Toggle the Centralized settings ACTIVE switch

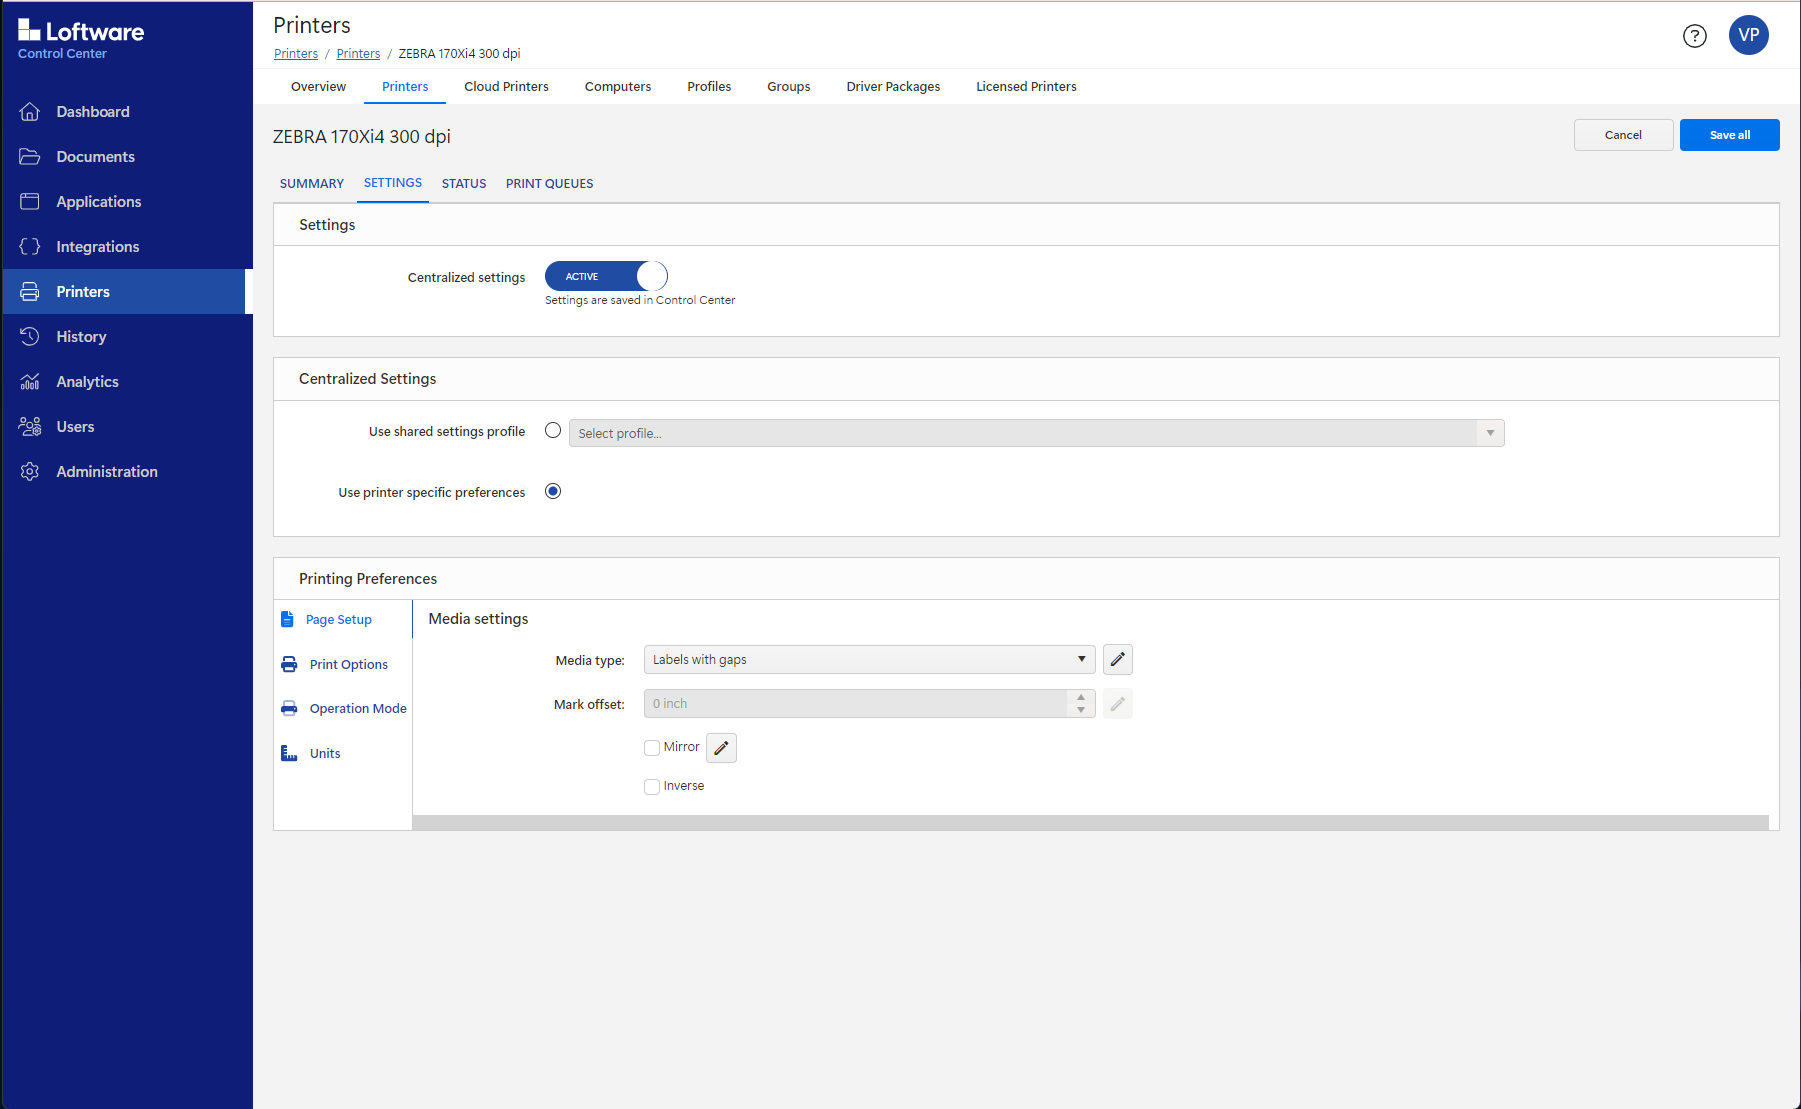point(606,276)
